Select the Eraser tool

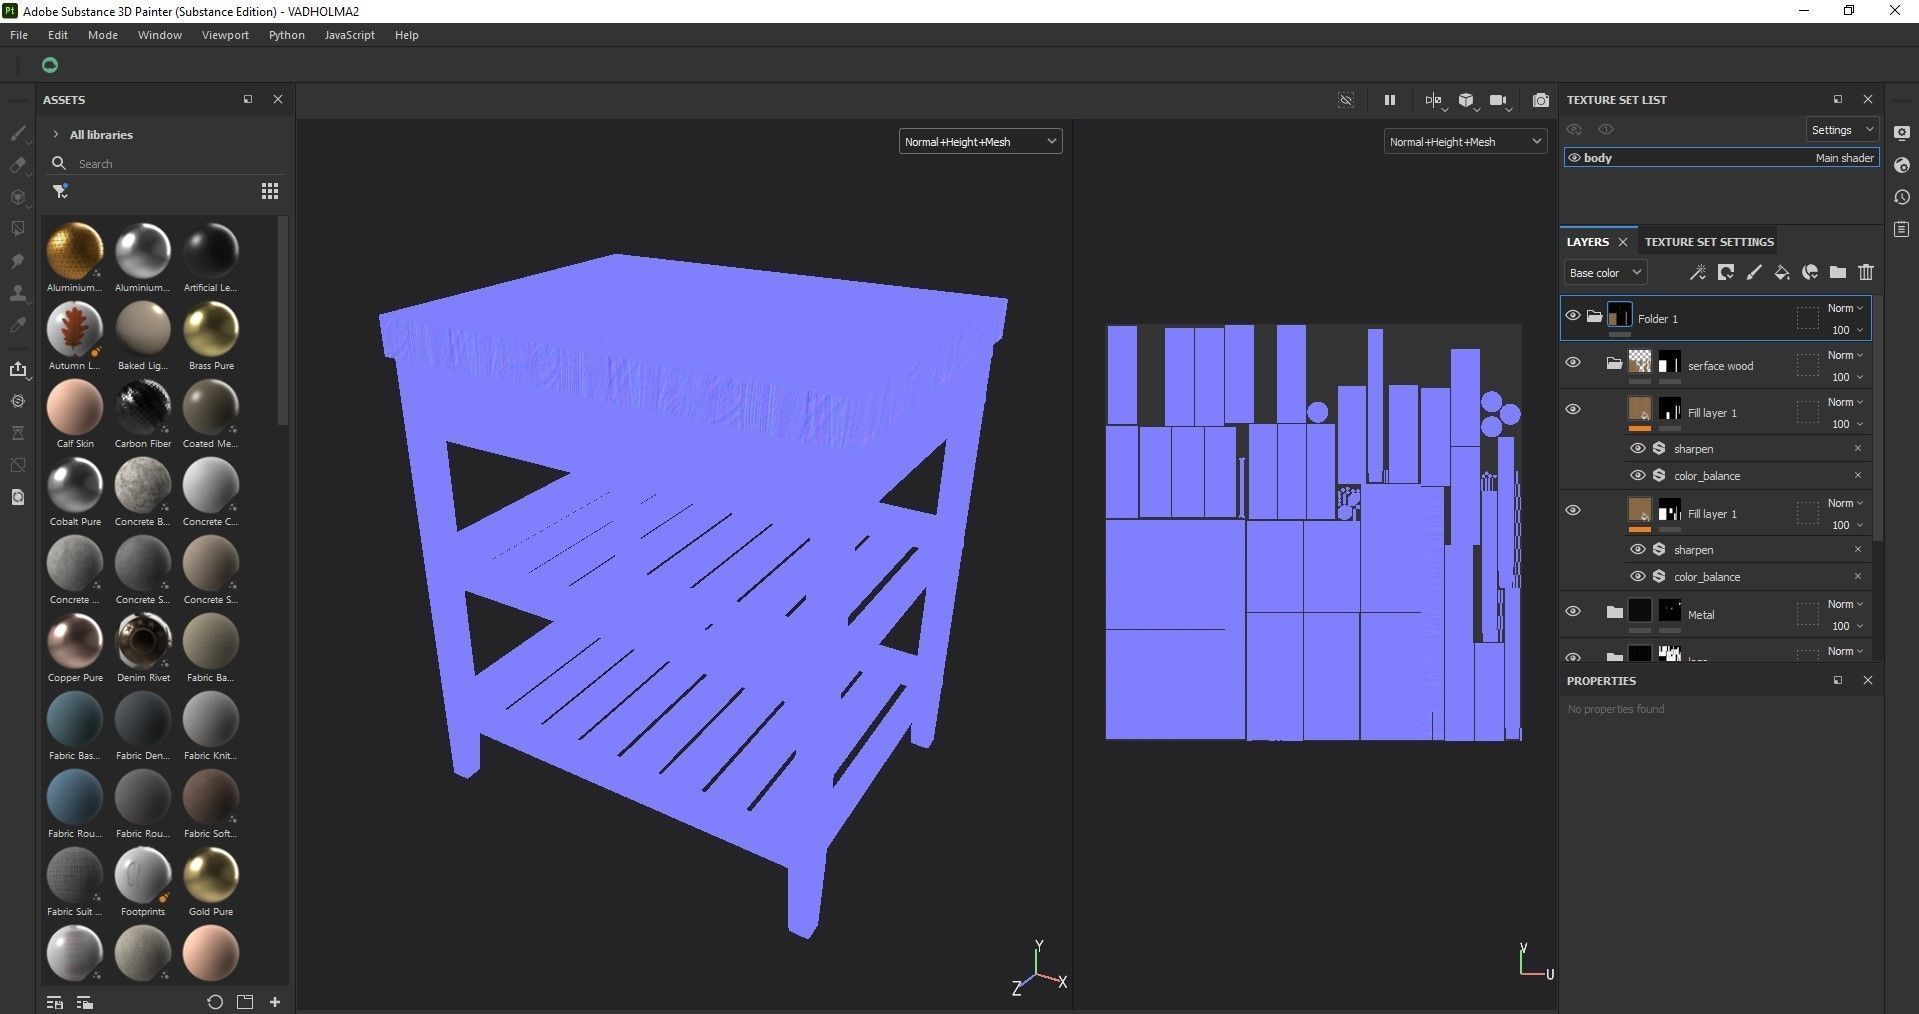(18, 165)
